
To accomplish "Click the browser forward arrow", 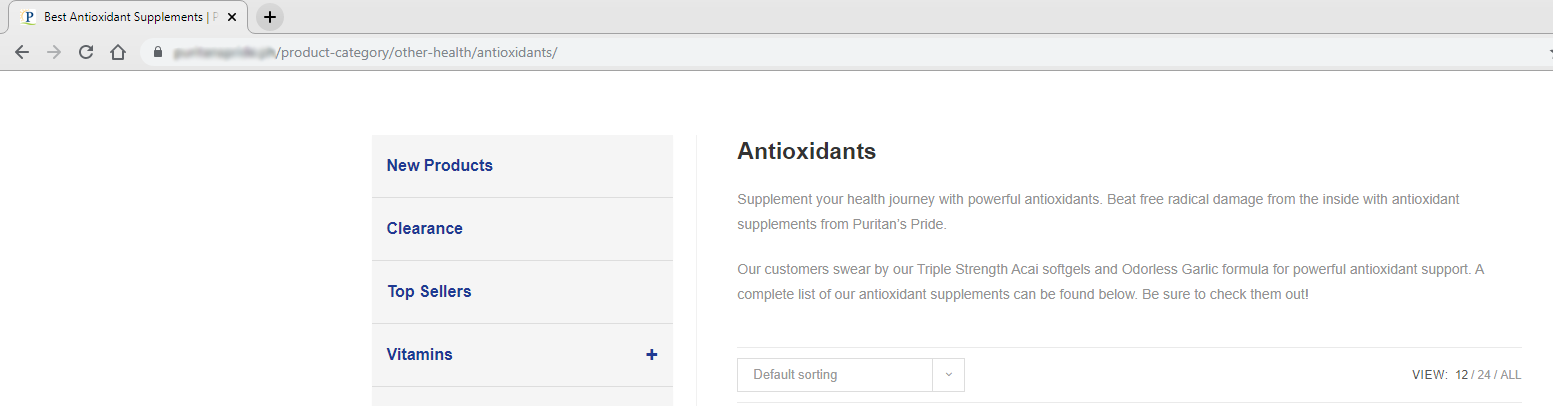I will 54,52.
